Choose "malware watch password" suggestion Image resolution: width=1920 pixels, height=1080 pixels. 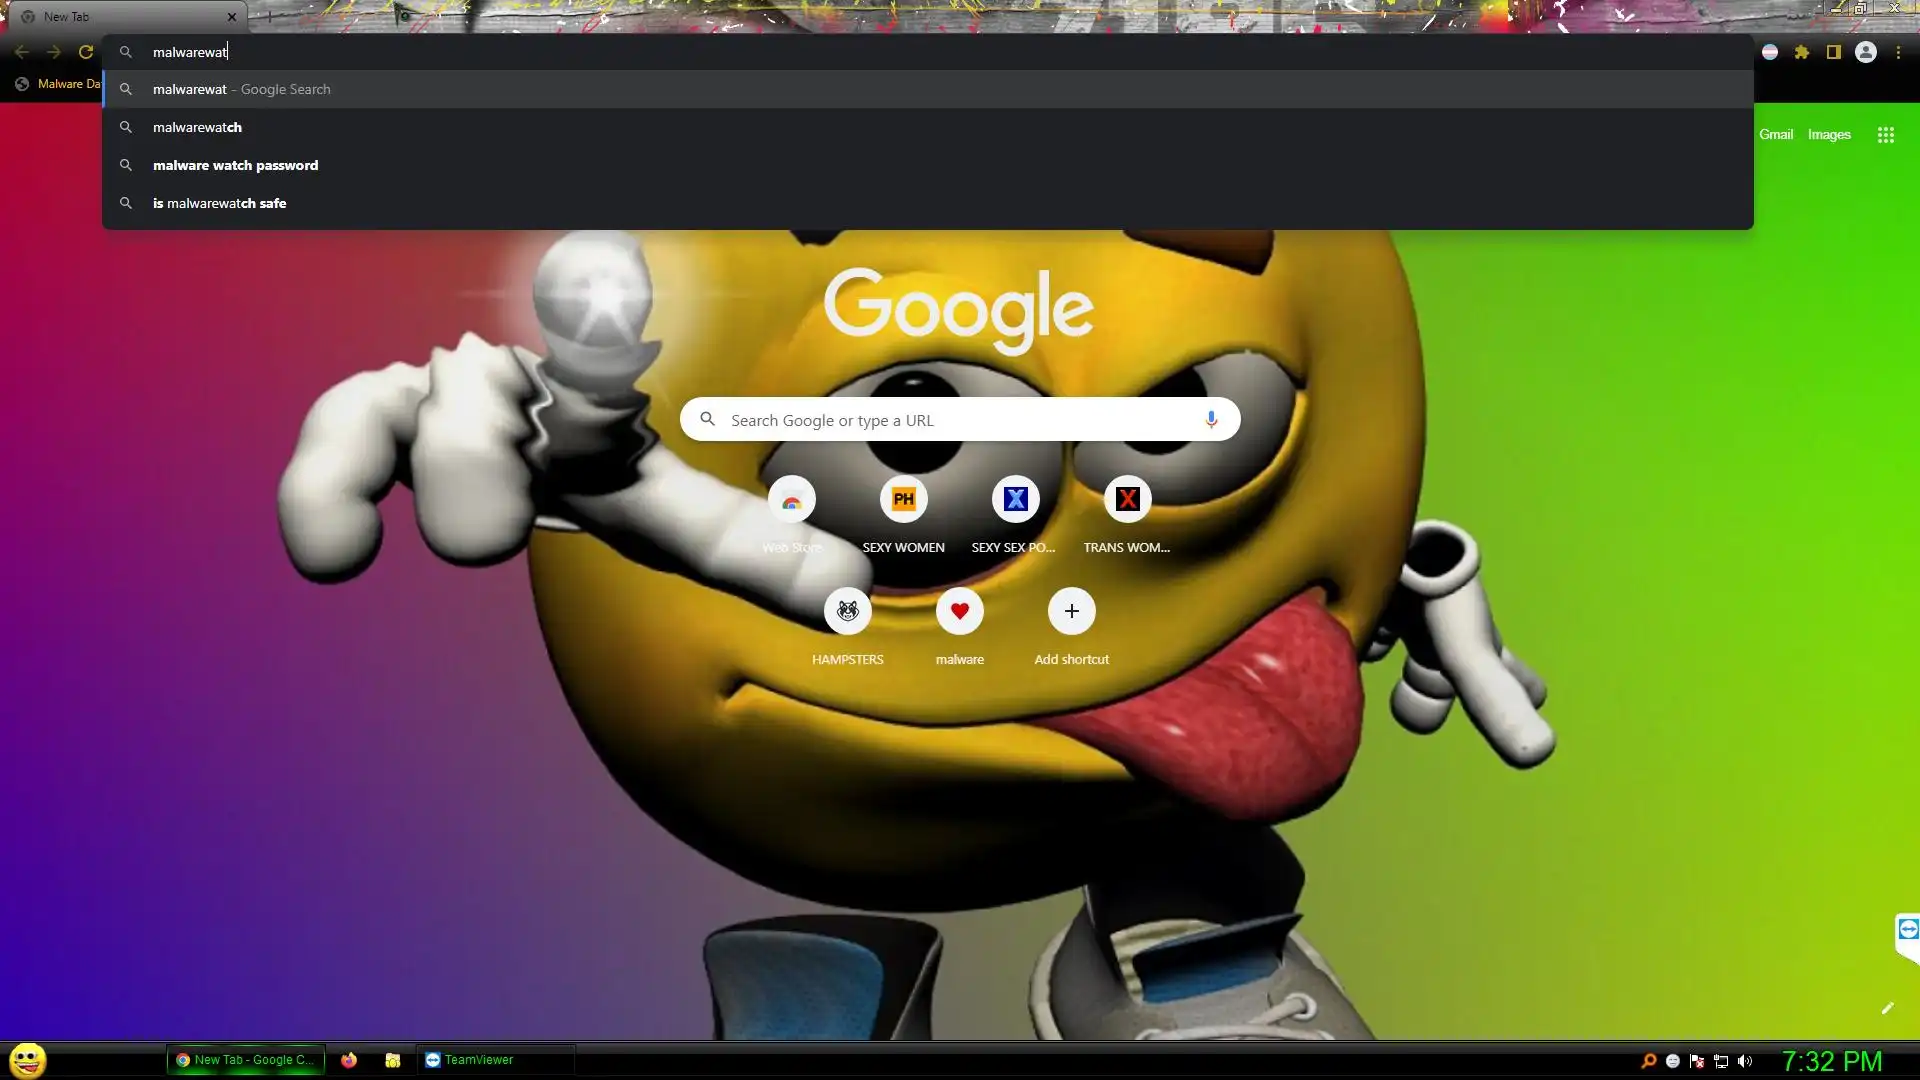tap(235, 165)
